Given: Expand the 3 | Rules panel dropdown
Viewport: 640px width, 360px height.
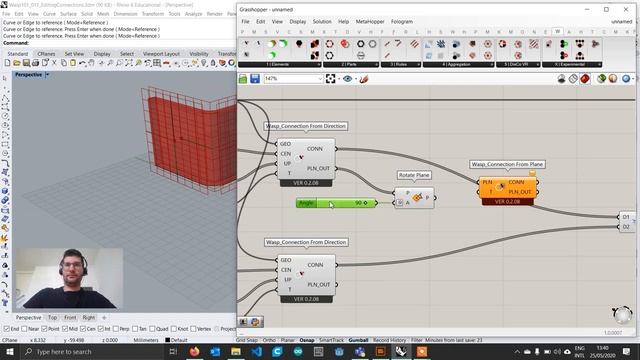Looking at the screenshot, I should [418, 64].
